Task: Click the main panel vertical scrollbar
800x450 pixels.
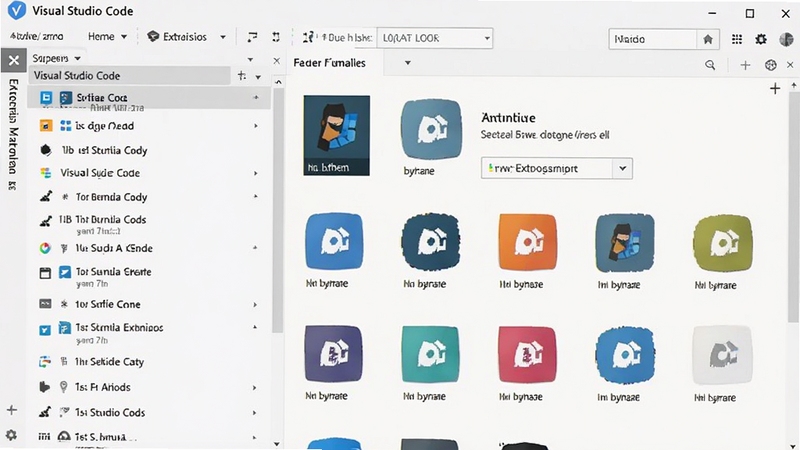Action: (x=793, y=209)
